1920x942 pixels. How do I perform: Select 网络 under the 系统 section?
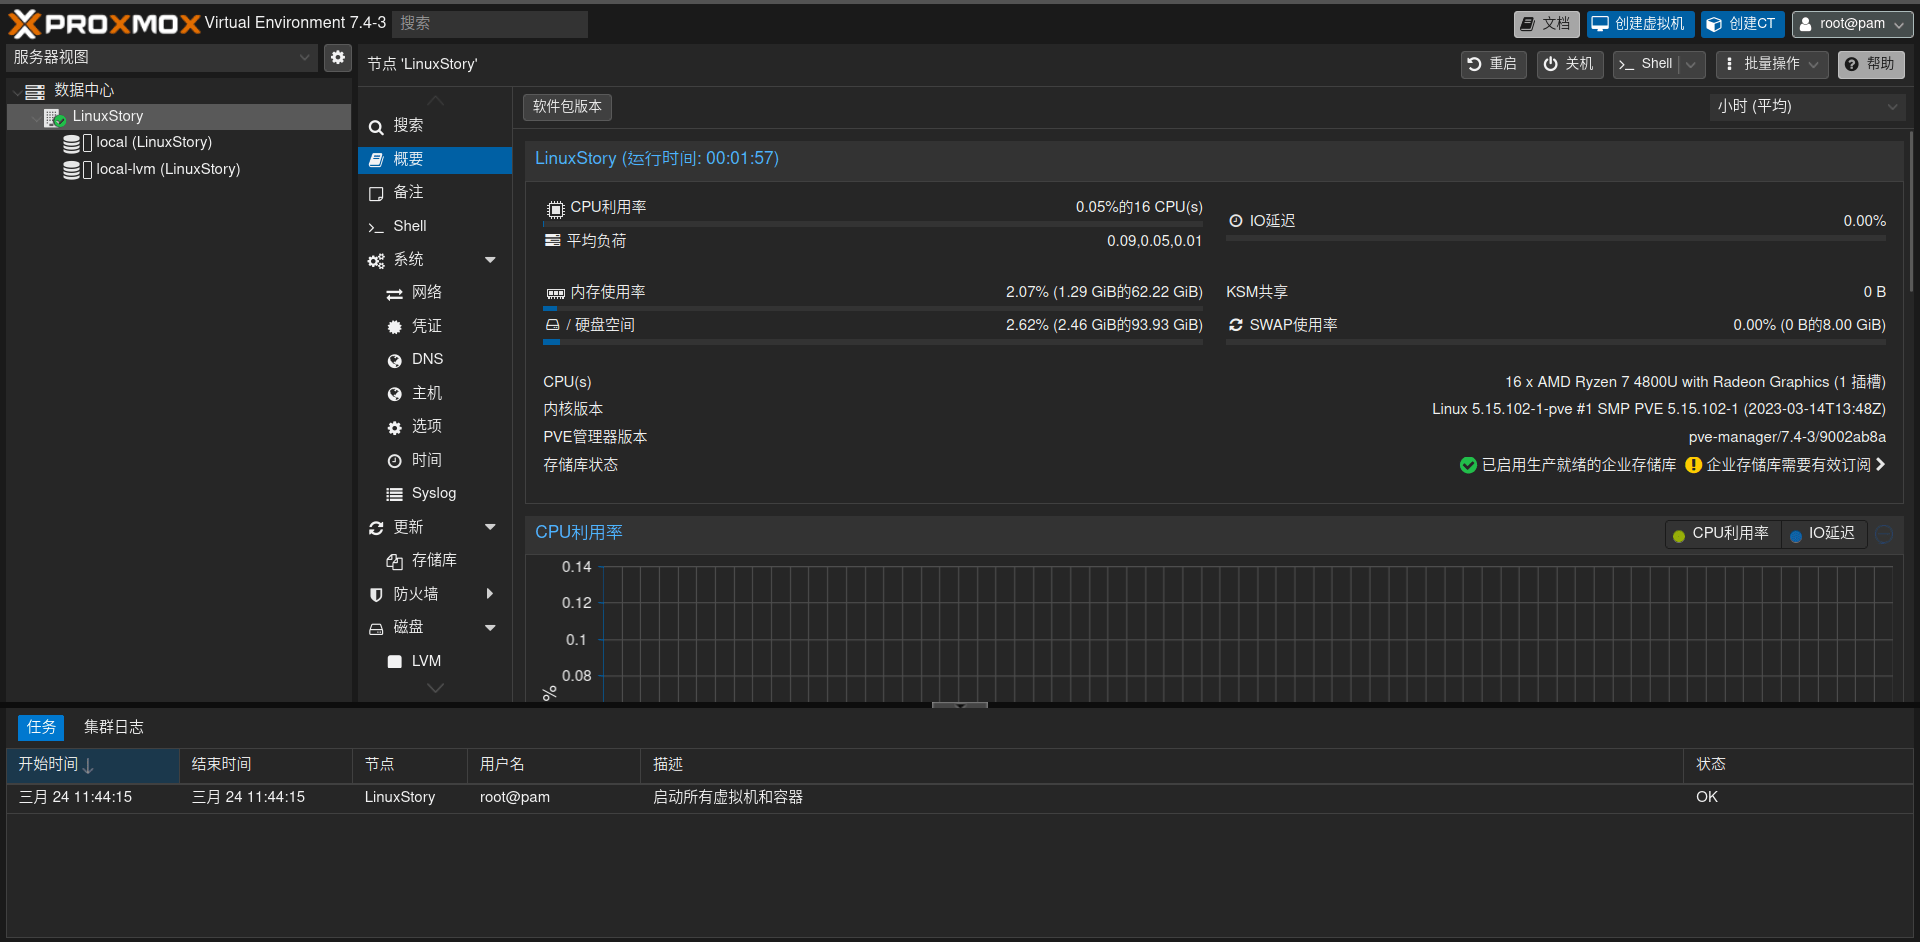click(426, 292)
